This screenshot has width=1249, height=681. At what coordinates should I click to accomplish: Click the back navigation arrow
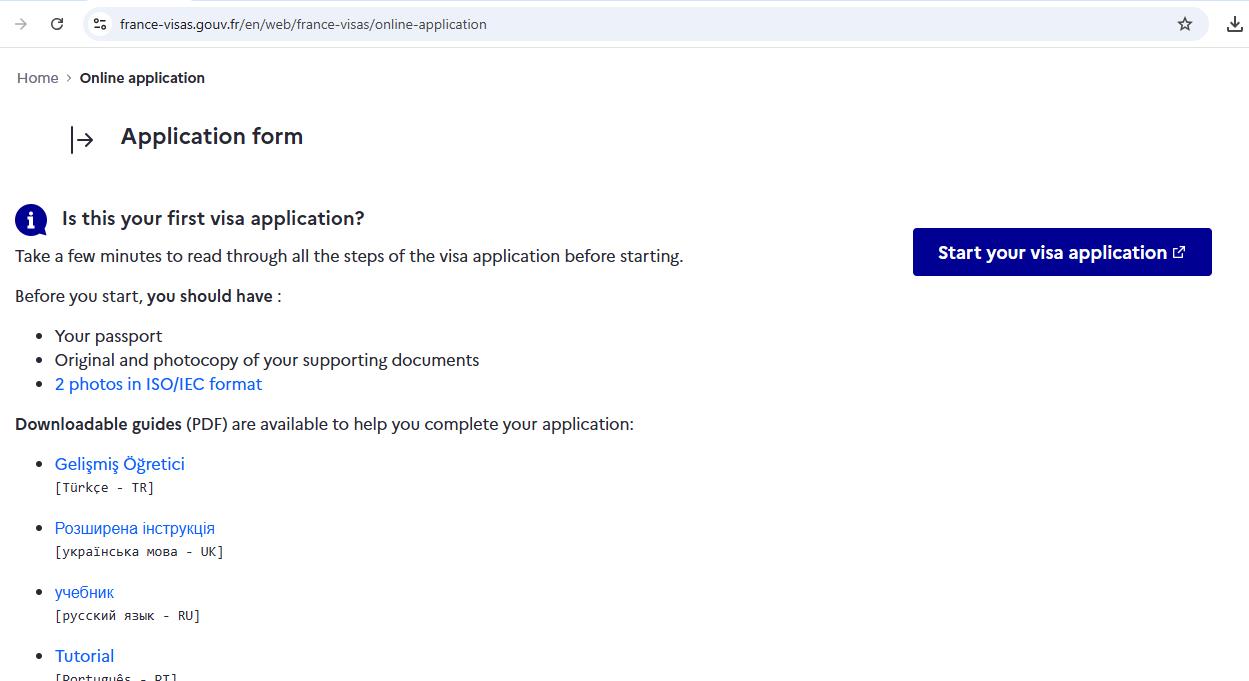point(19,23)
